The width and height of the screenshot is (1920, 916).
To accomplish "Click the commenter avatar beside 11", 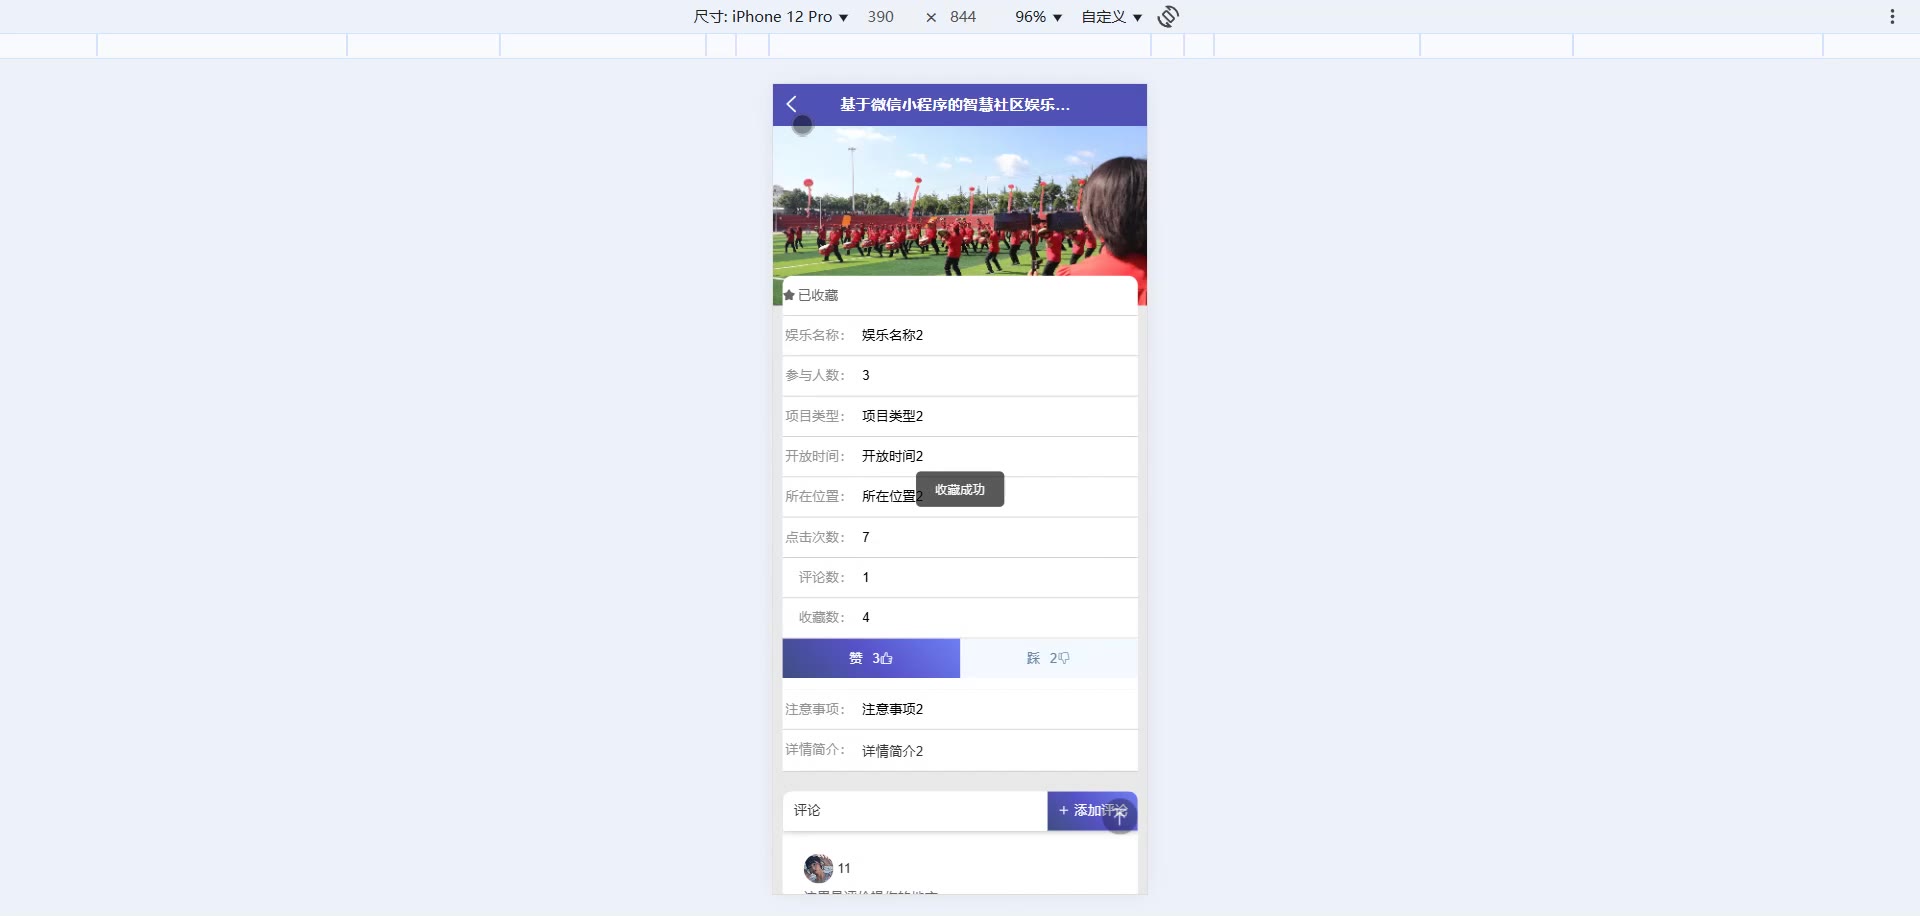I will click(x=818, y=868).
